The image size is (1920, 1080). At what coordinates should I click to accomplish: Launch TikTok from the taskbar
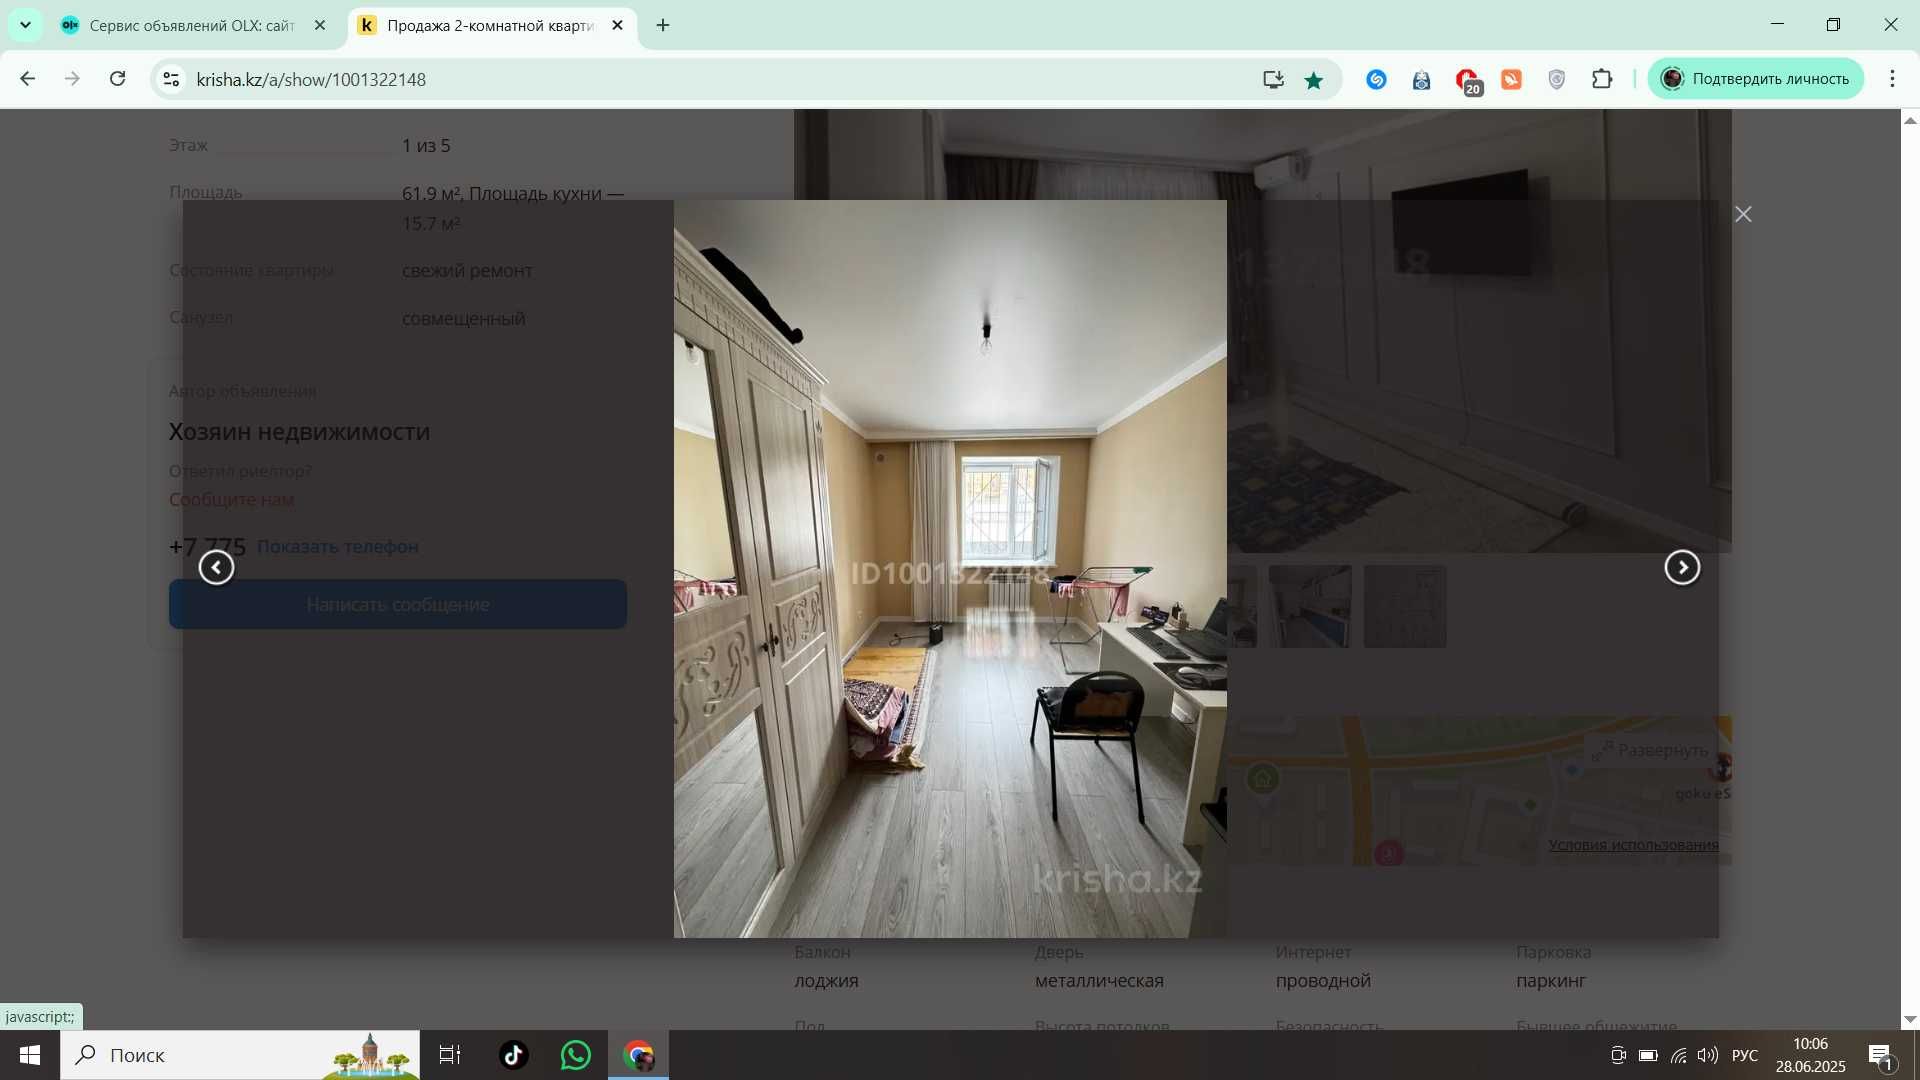click(514, 1055)
